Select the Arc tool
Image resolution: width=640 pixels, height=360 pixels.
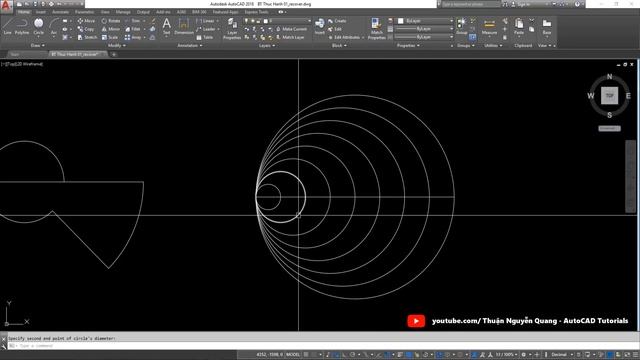(53, 27)
